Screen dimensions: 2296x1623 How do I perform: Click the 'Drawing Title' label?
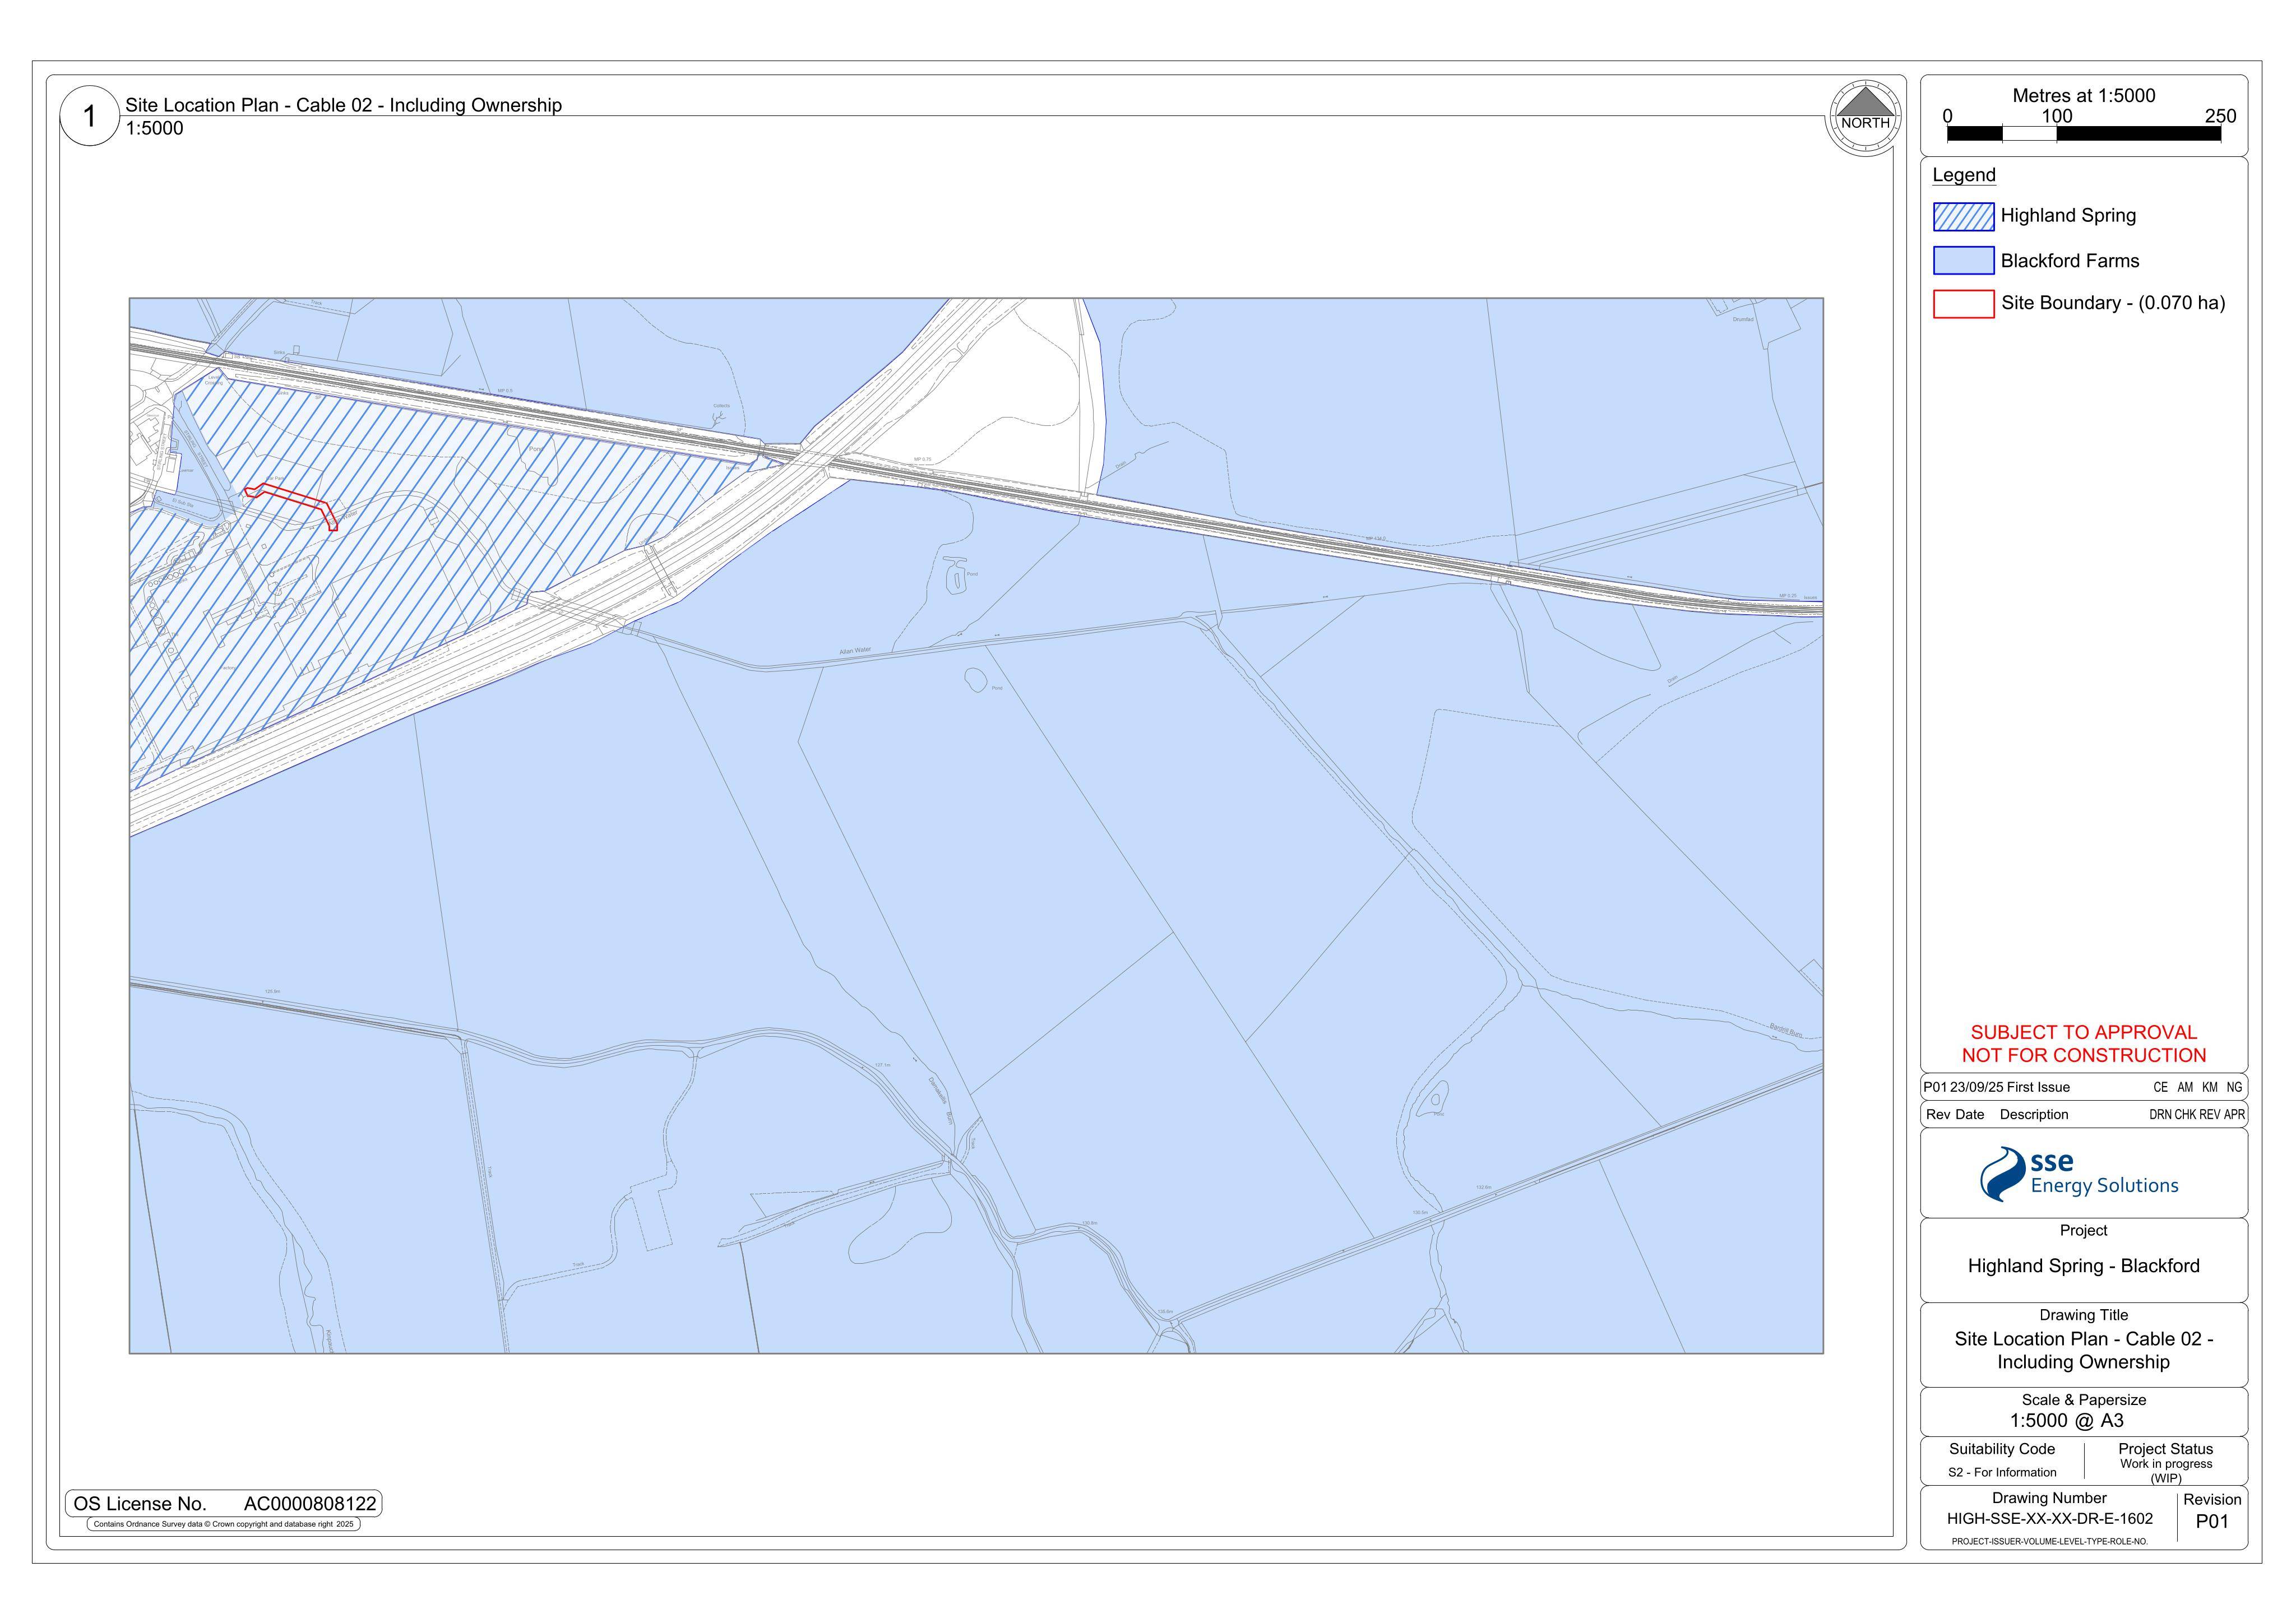point(2084,1315)
